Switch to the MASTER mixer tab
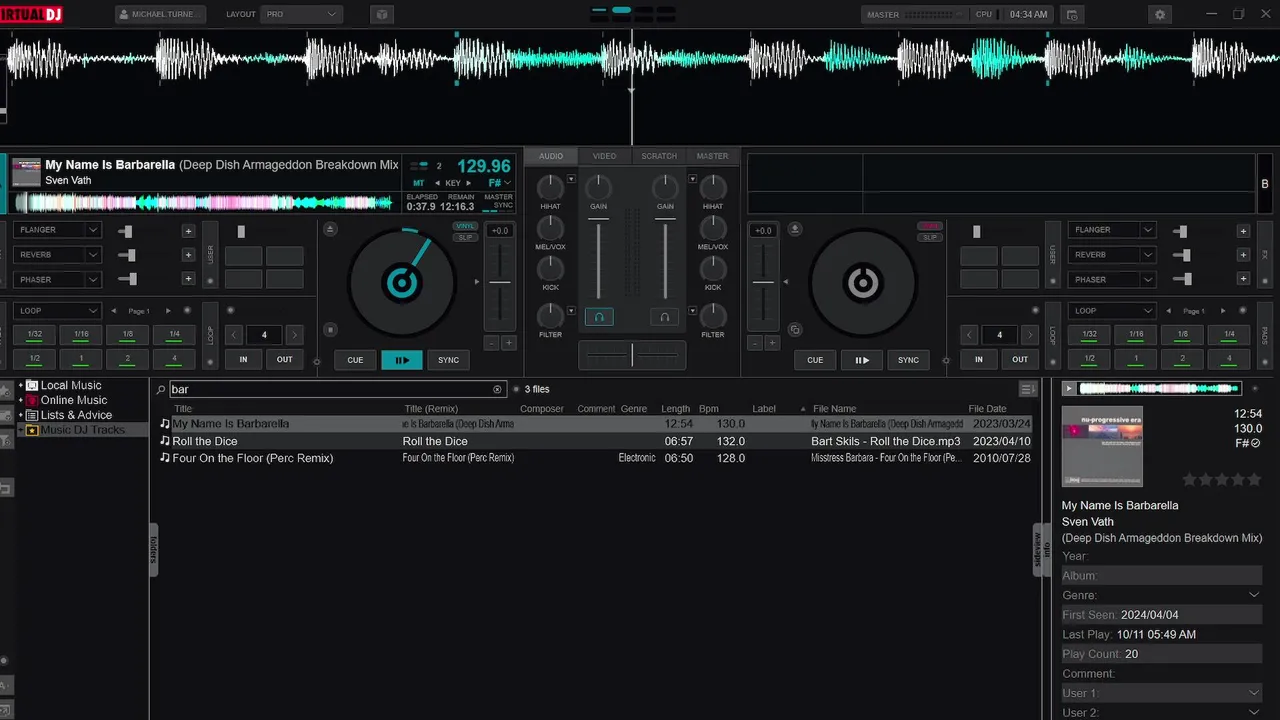 (712, 156)
